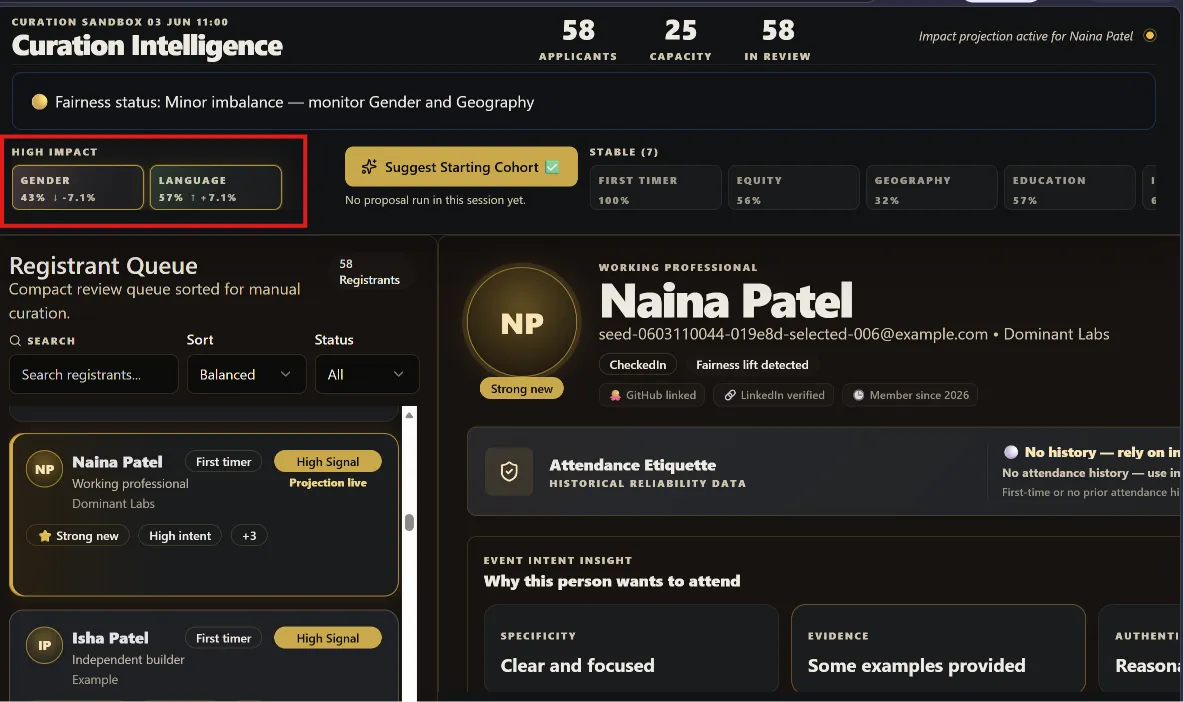Click Curation Intelligence title
The image size is (1184, 702).
point(147,45)
